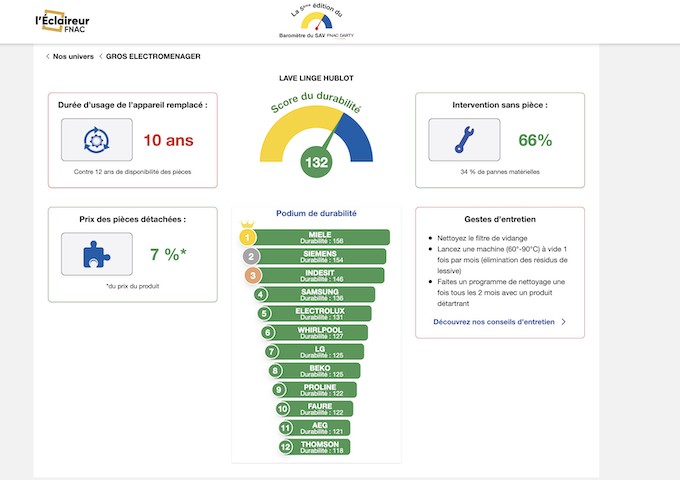Viewport: 680px width, 480px height.
Task: Select the AEG podium bar
Action: coord(320,428)
